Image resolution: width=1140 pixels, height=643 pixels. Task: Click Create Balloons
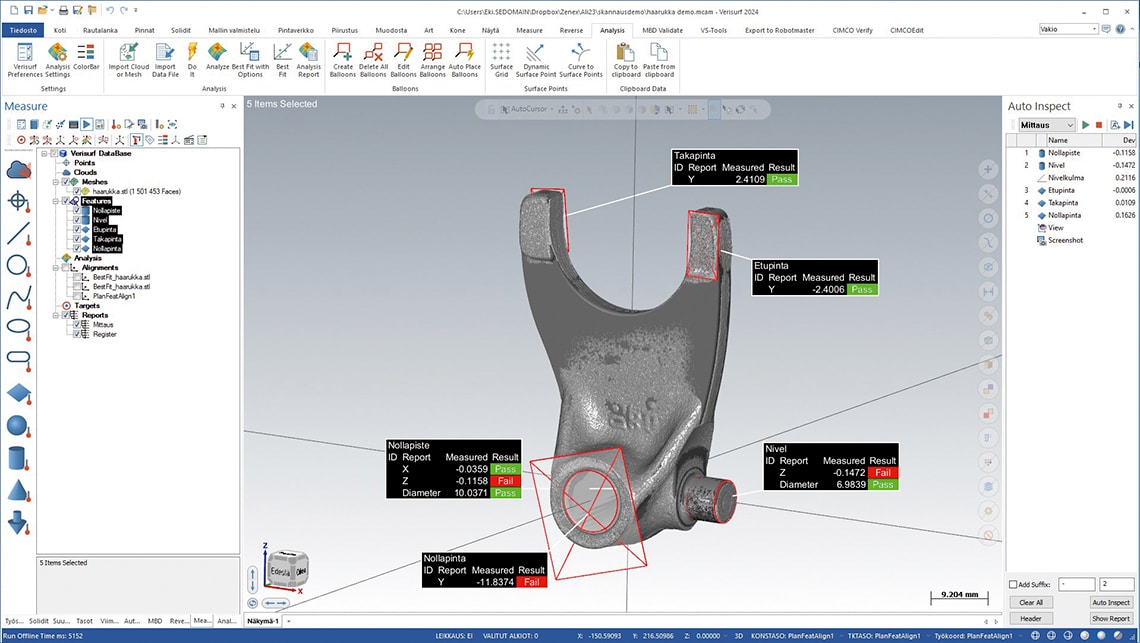(x=342, y=60)
